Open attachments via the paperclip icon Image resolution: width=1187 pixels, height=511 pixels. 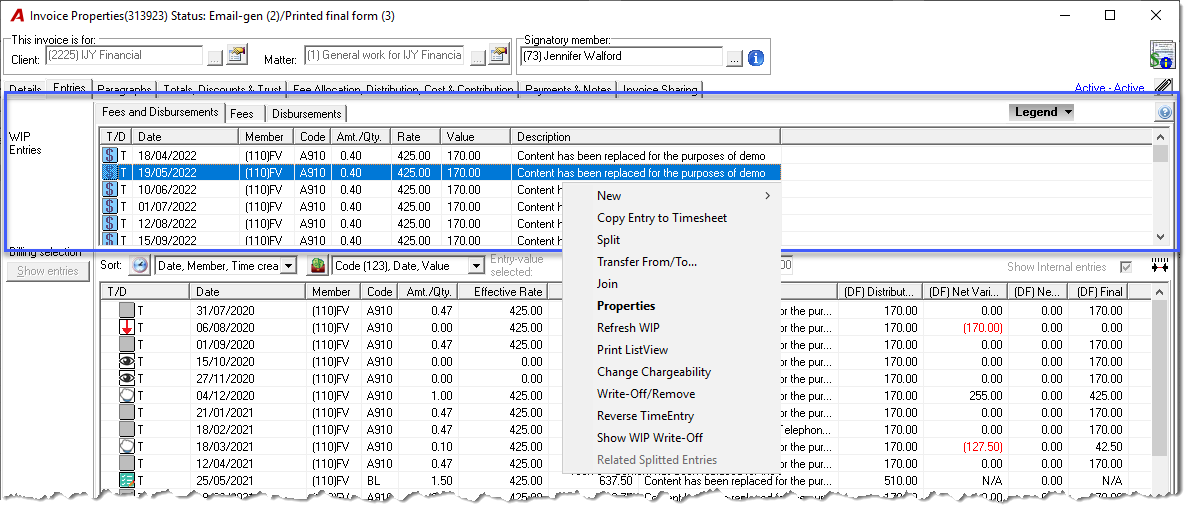point(1163,86)
